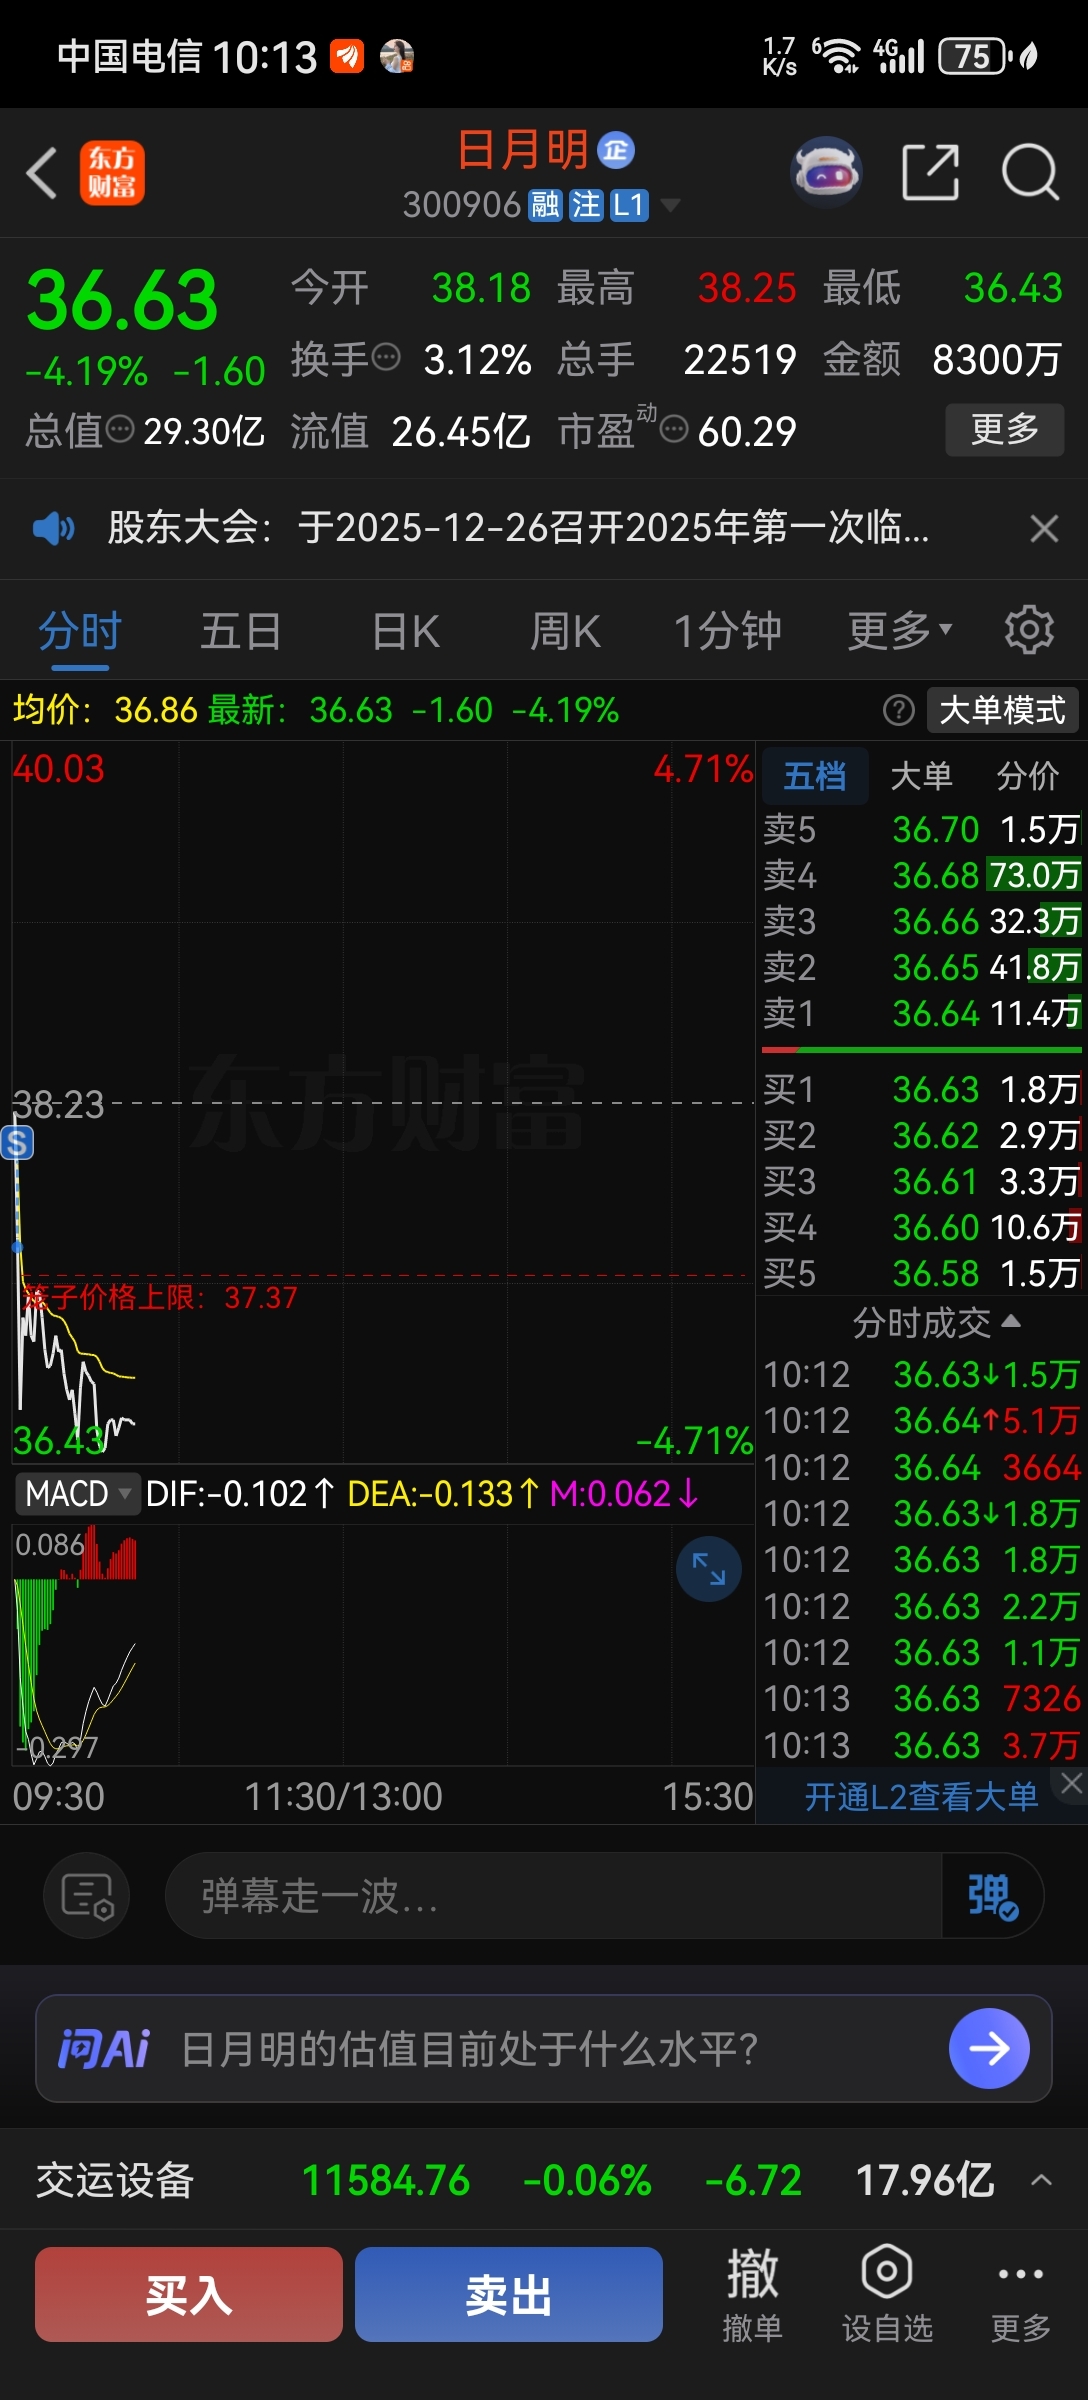Tap the 10:13 36.63 7326 trade row

[x=921, y=1698]
